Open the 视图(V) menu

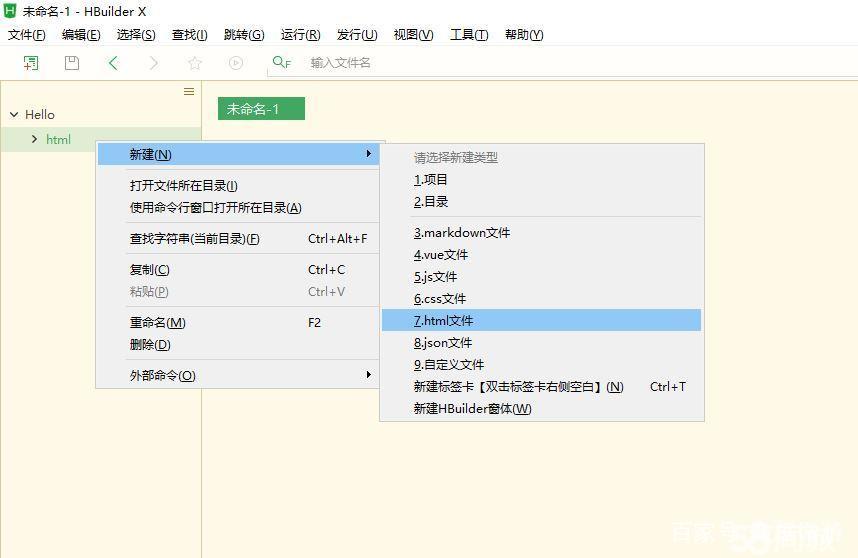coord(413,34)
